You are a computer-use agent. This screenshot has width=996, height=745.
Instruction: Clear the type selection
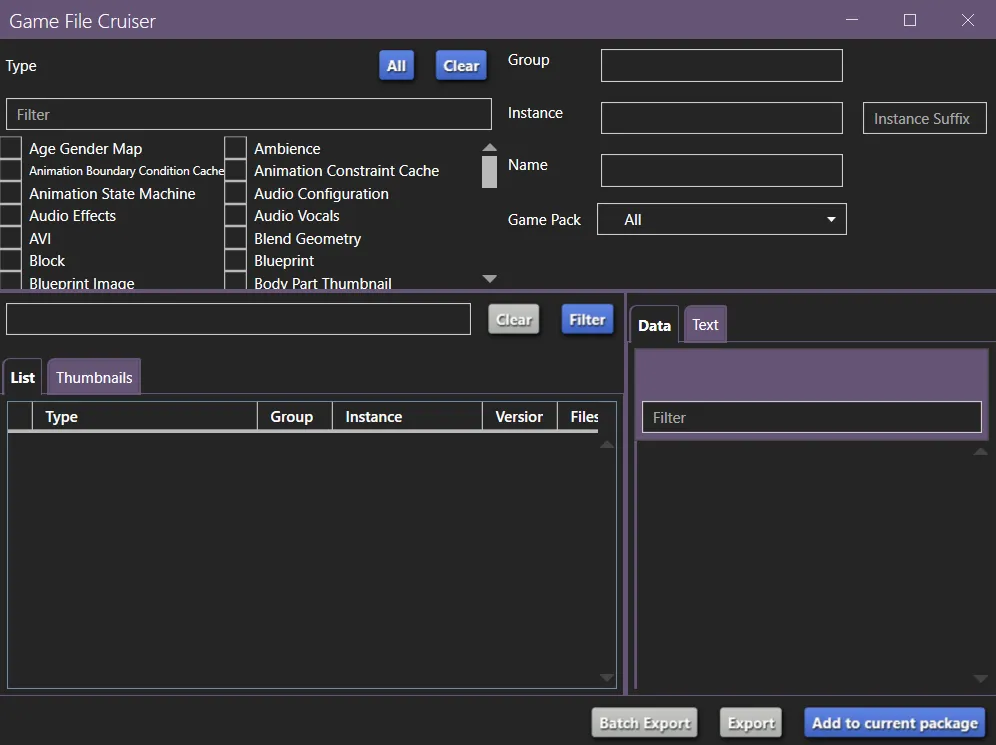(461, 65)
